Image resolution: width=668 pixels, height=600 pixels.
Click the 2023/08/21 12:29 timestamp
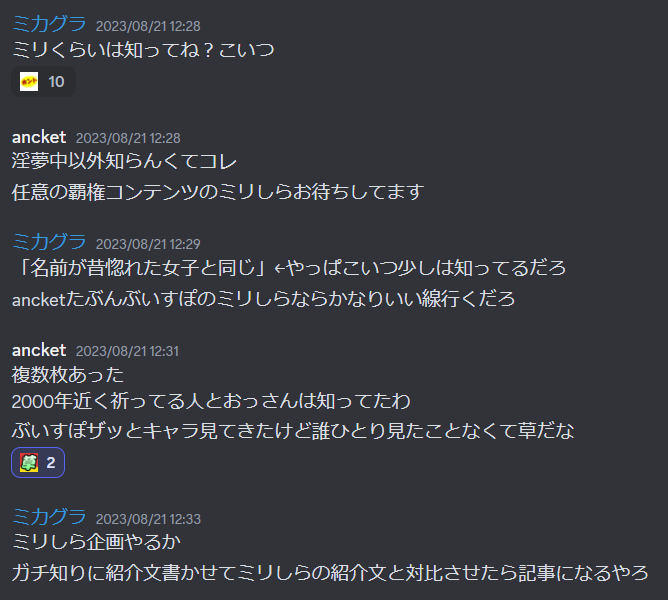tap(148, 244)
